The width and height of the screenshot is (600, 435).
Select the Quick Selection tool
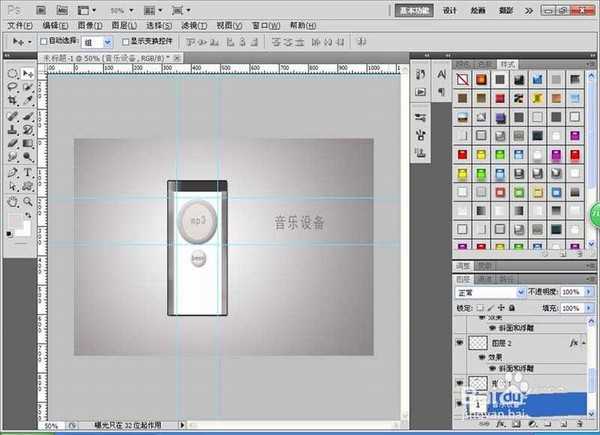click(x=28, y=87)
